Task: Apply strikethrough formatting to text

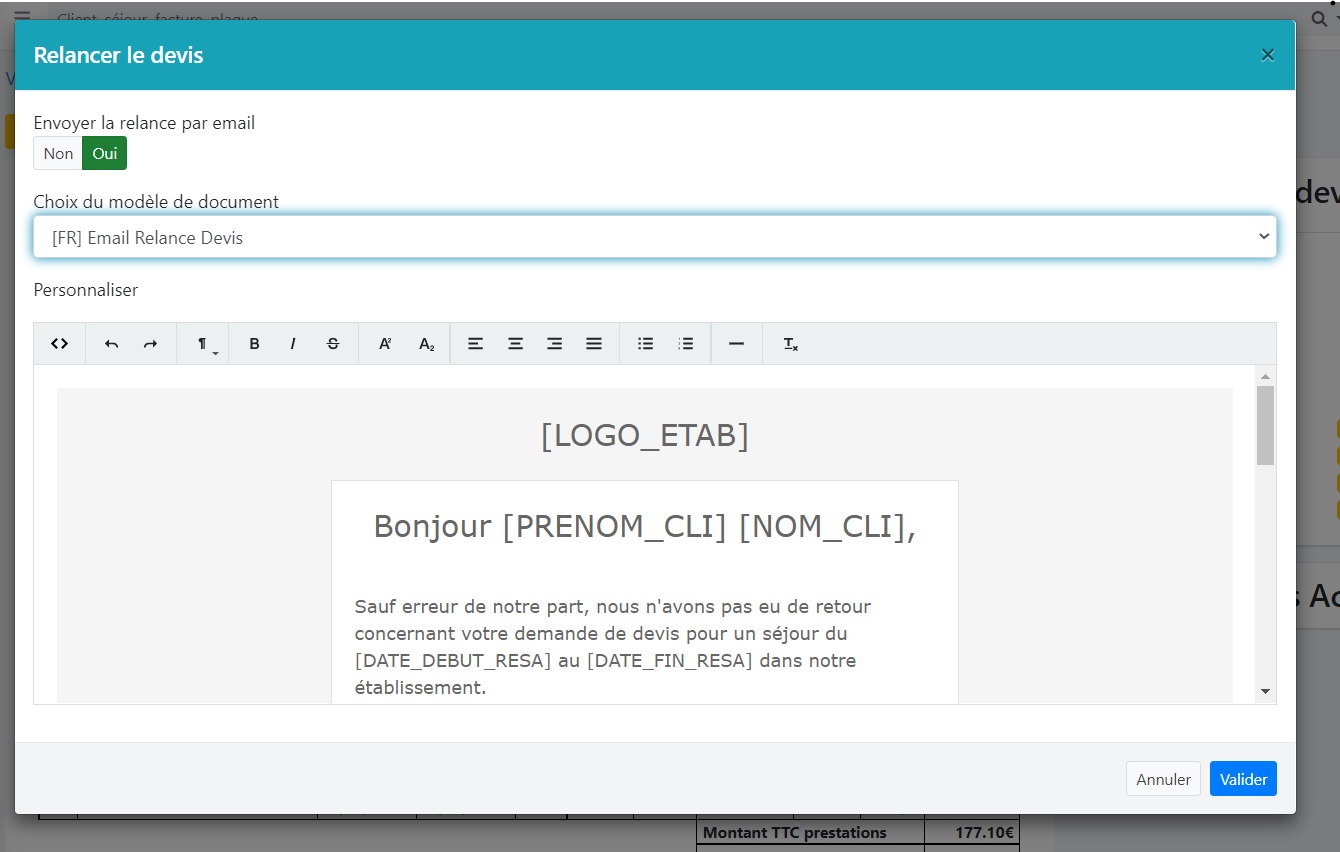Action: 333,344
